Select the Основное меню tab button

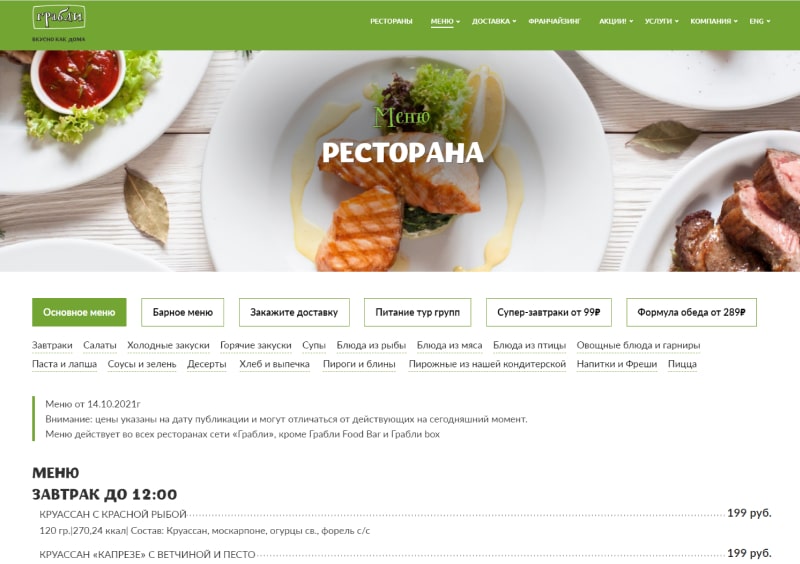tap(79, 312)
